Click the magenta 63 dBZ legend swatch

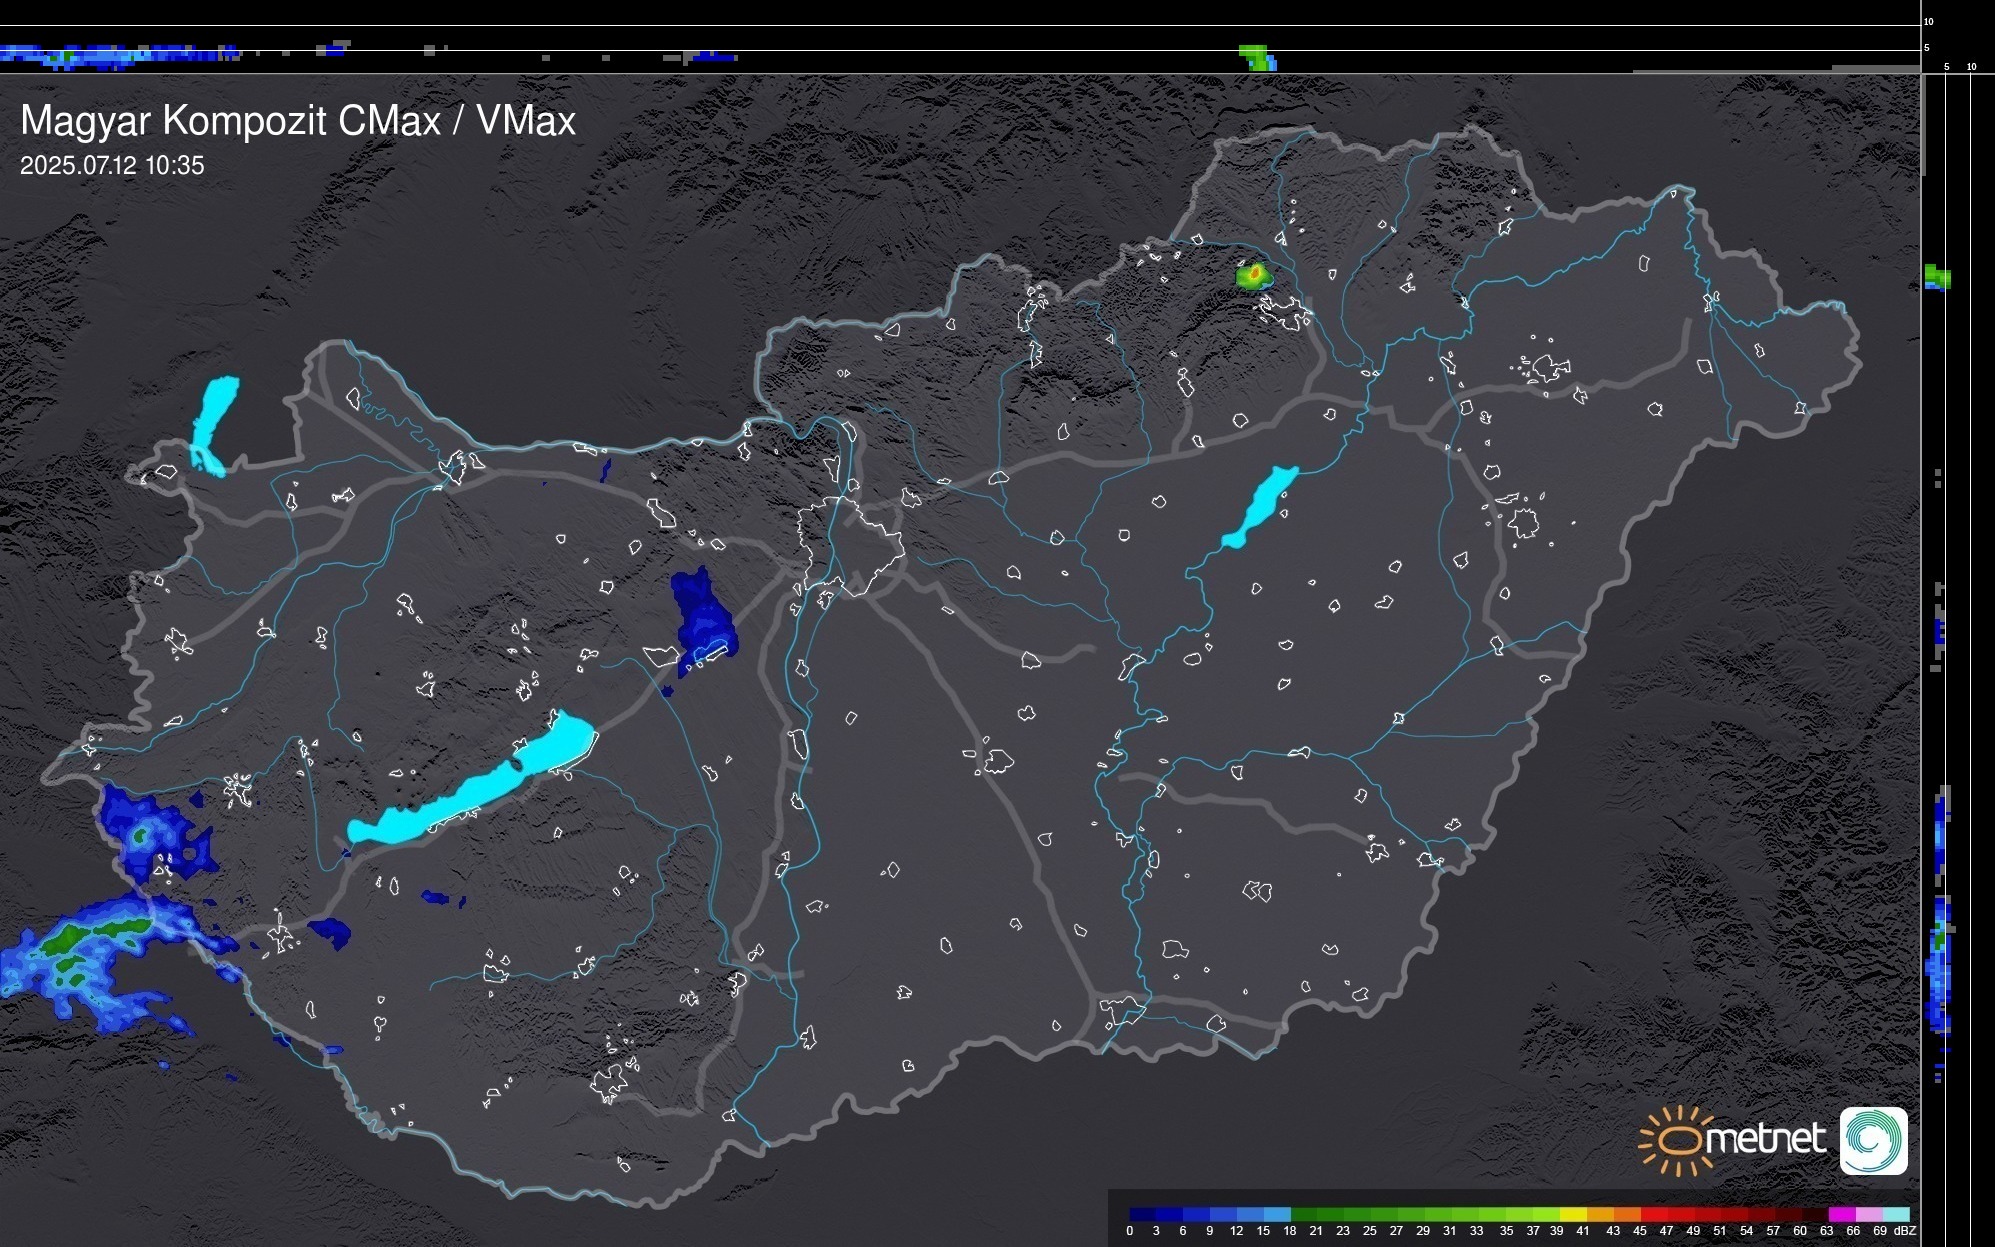coord(1841,1214)
